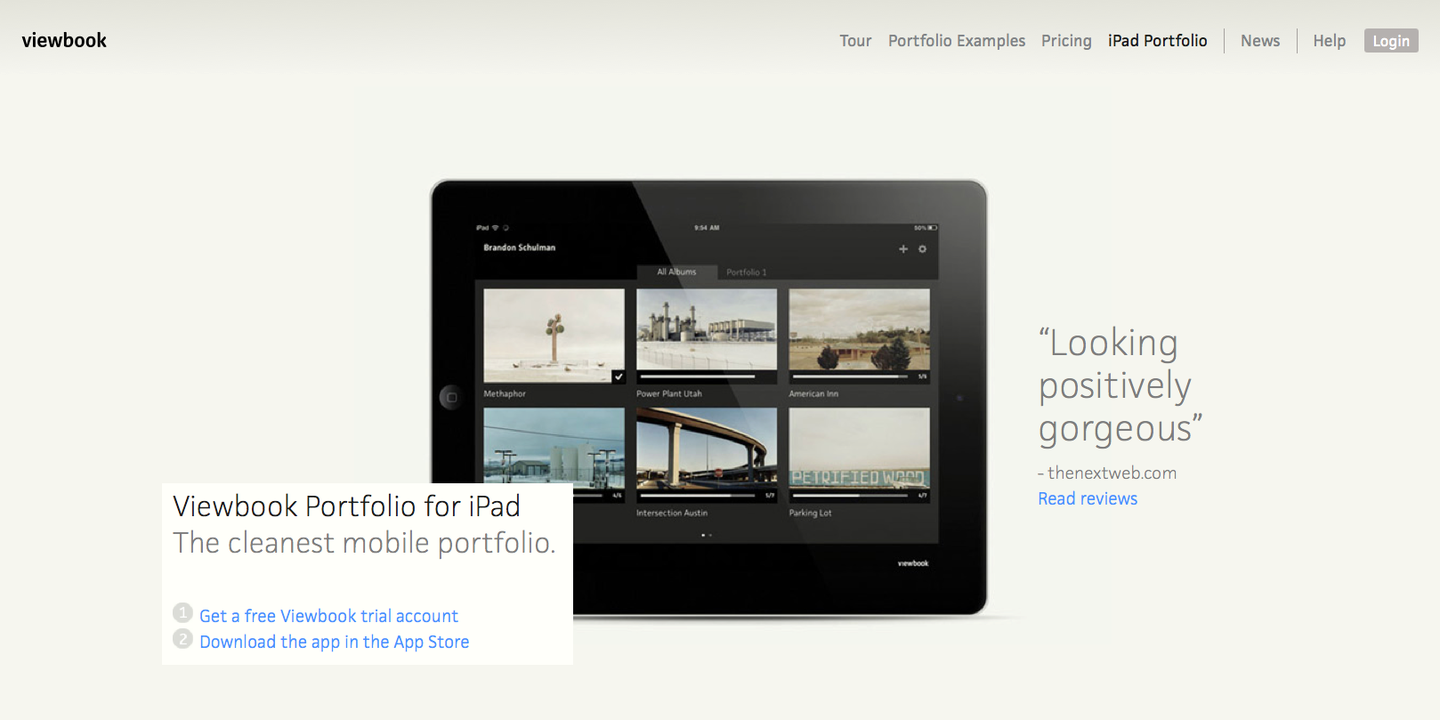The image size is (1440, 720).
Task: Click the checkmark on the Methaphor album
Action: (618, 377)
